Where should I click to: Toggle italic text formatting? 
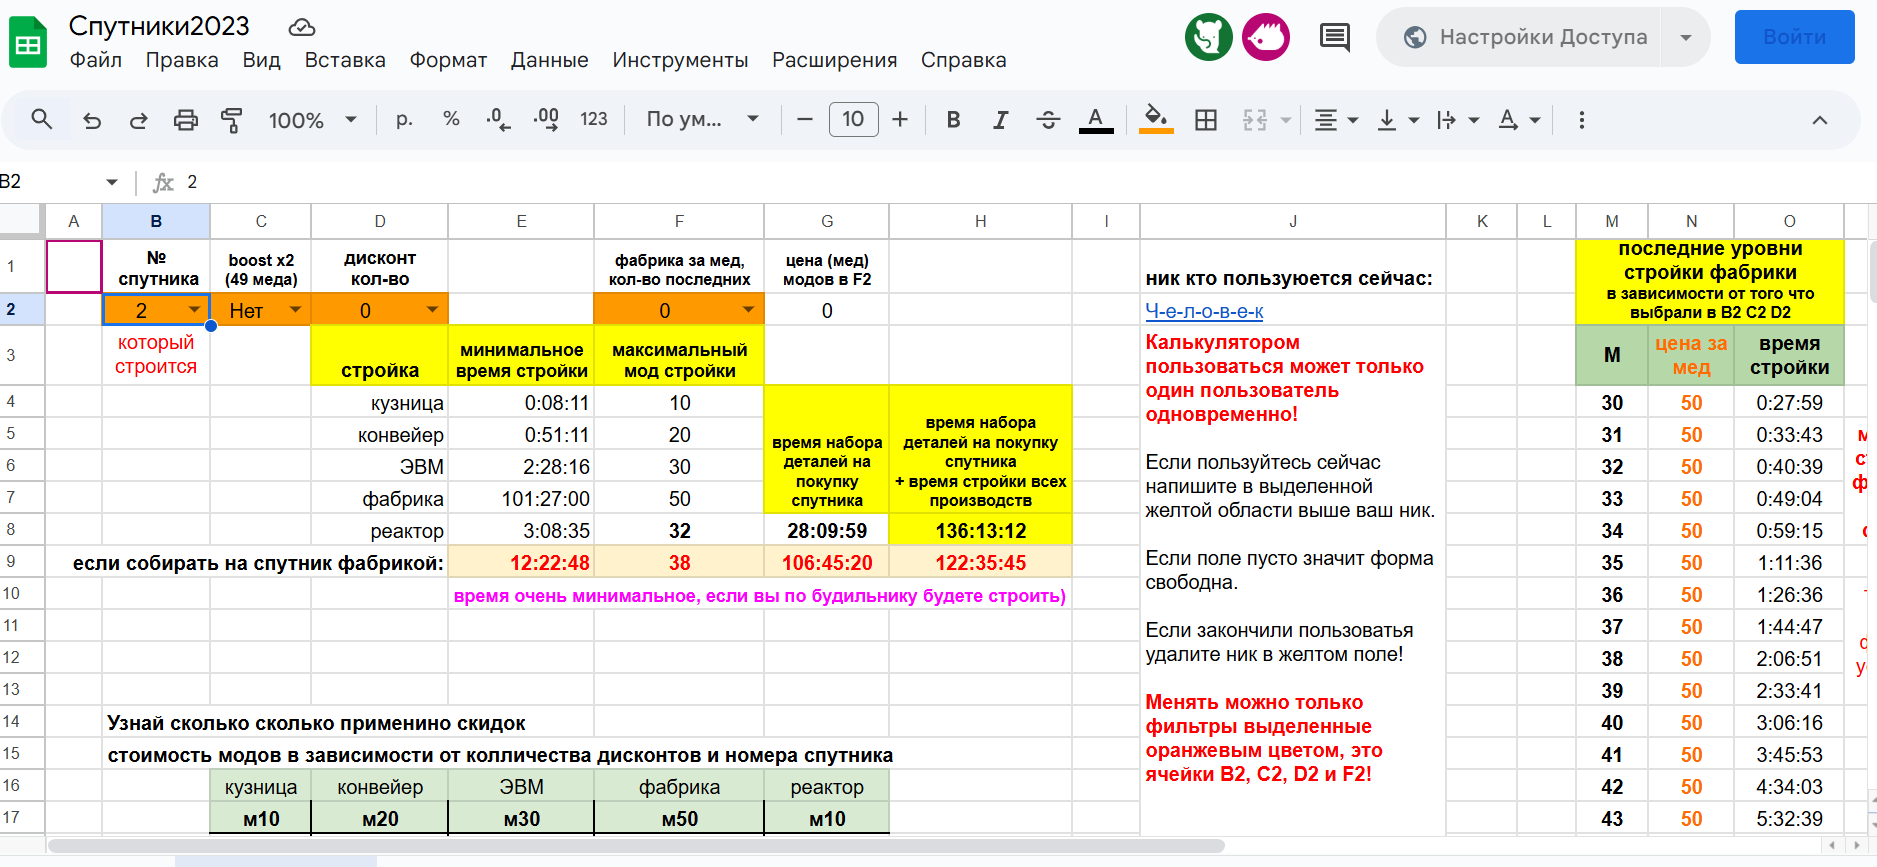pyautogui.click(x=1000, y=120)
